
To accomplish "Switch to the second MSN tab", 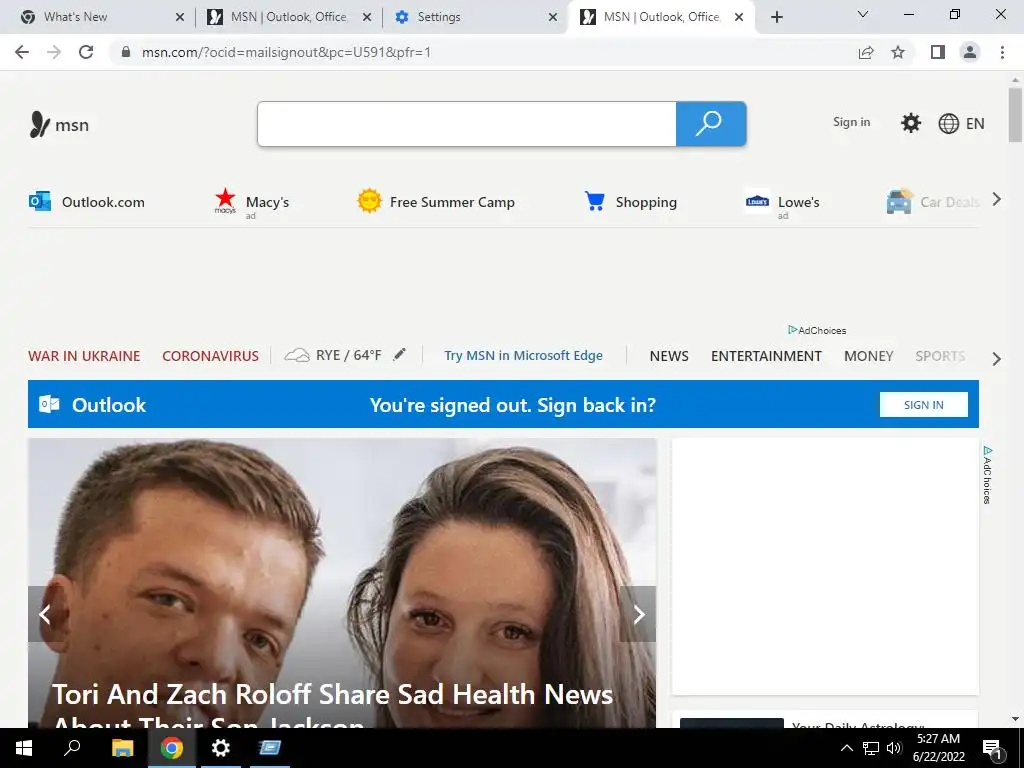I will (x=662, y=17).
